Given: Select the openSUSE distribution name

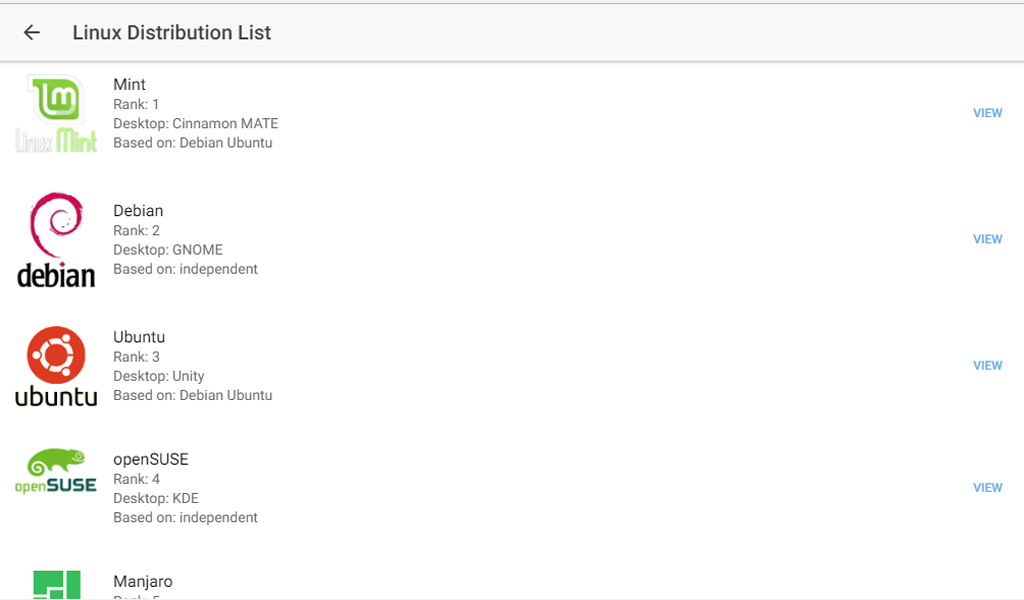Looking at the screenshot, I should 151,459.
